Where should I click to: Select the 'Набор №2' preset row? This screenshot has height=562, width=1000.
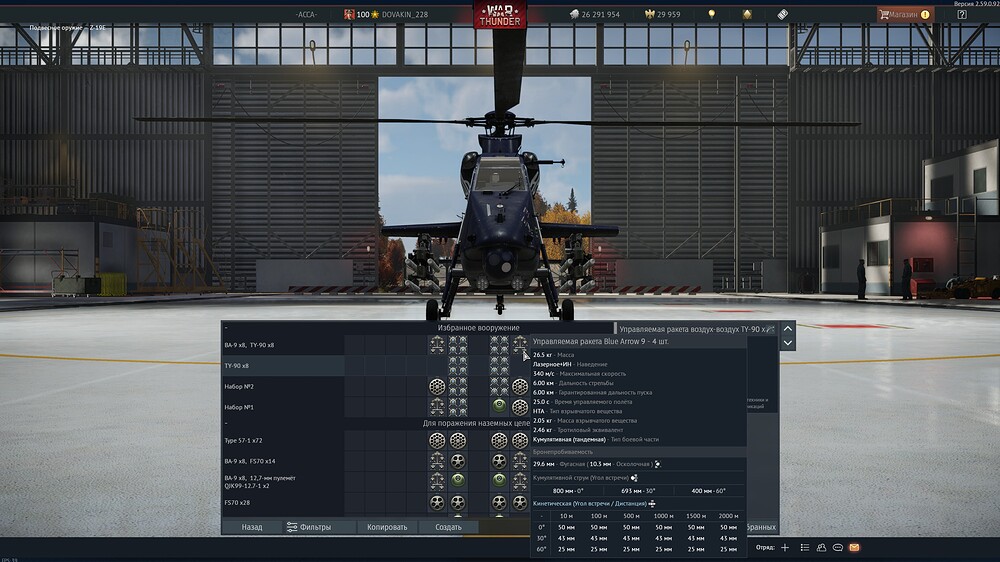pyautogui.click(x=283, y=387)
